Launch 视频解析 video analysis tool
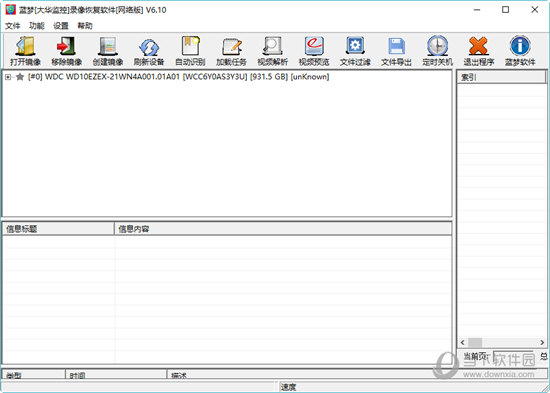This screenshot has height=393, width=550. click(273, 51)
